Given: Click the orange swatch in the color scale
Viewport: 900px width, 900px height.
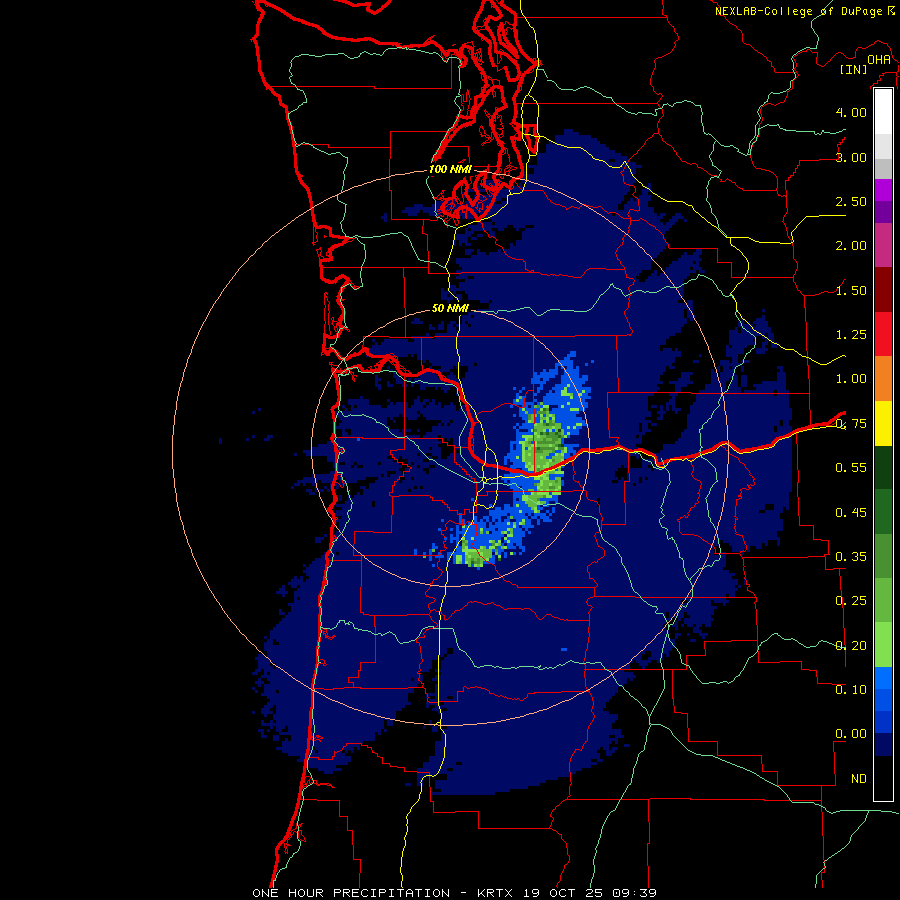Looking at the screenshot, I should pos(883,378).
